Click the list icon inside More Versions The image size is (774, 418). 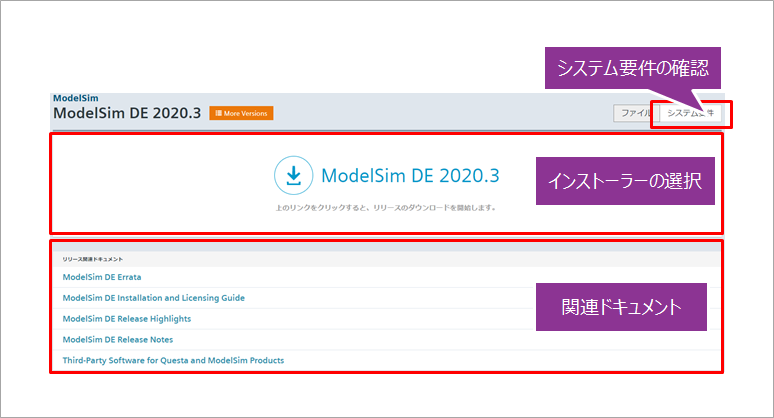(x=218, y=114)
